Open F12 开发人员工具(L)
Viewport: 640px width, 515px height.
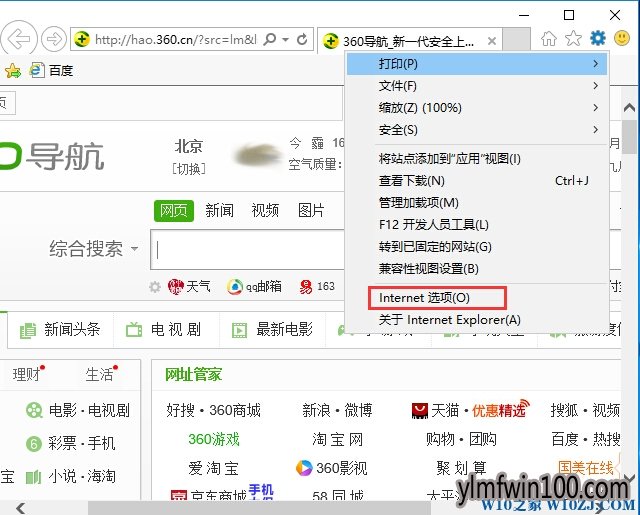(477, 224)
